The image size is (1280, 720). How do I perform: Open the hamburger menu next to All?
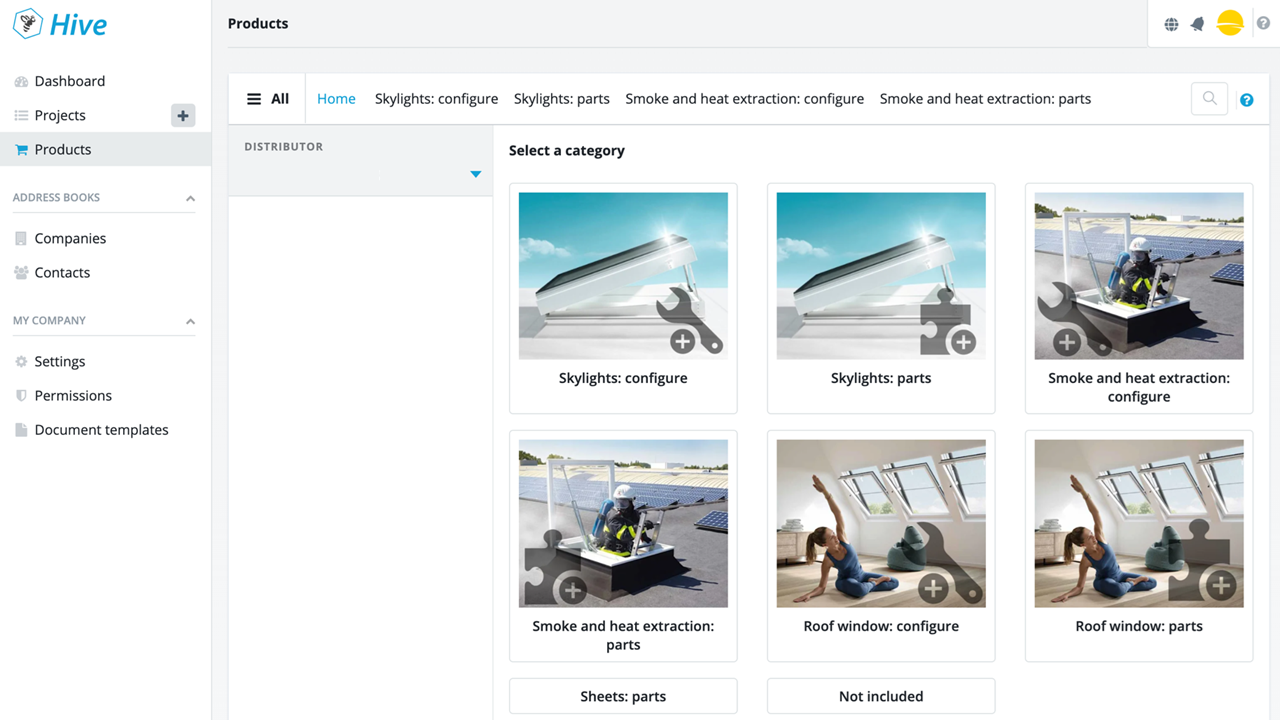[253, 98]
